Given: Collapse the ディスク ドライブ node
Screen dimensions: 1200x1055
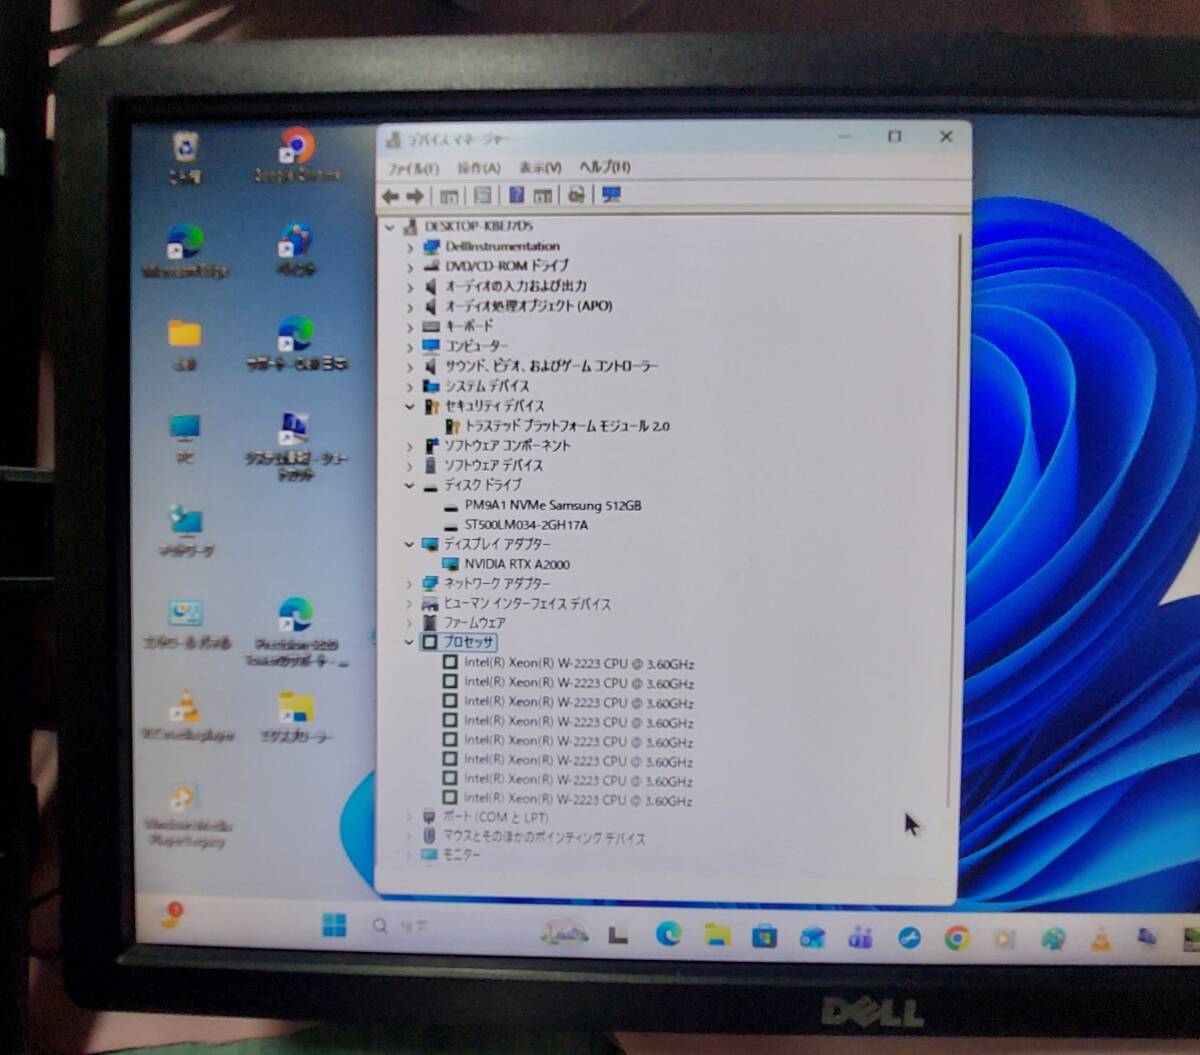Looking at the screenshot, I should (x=409, y=485).
